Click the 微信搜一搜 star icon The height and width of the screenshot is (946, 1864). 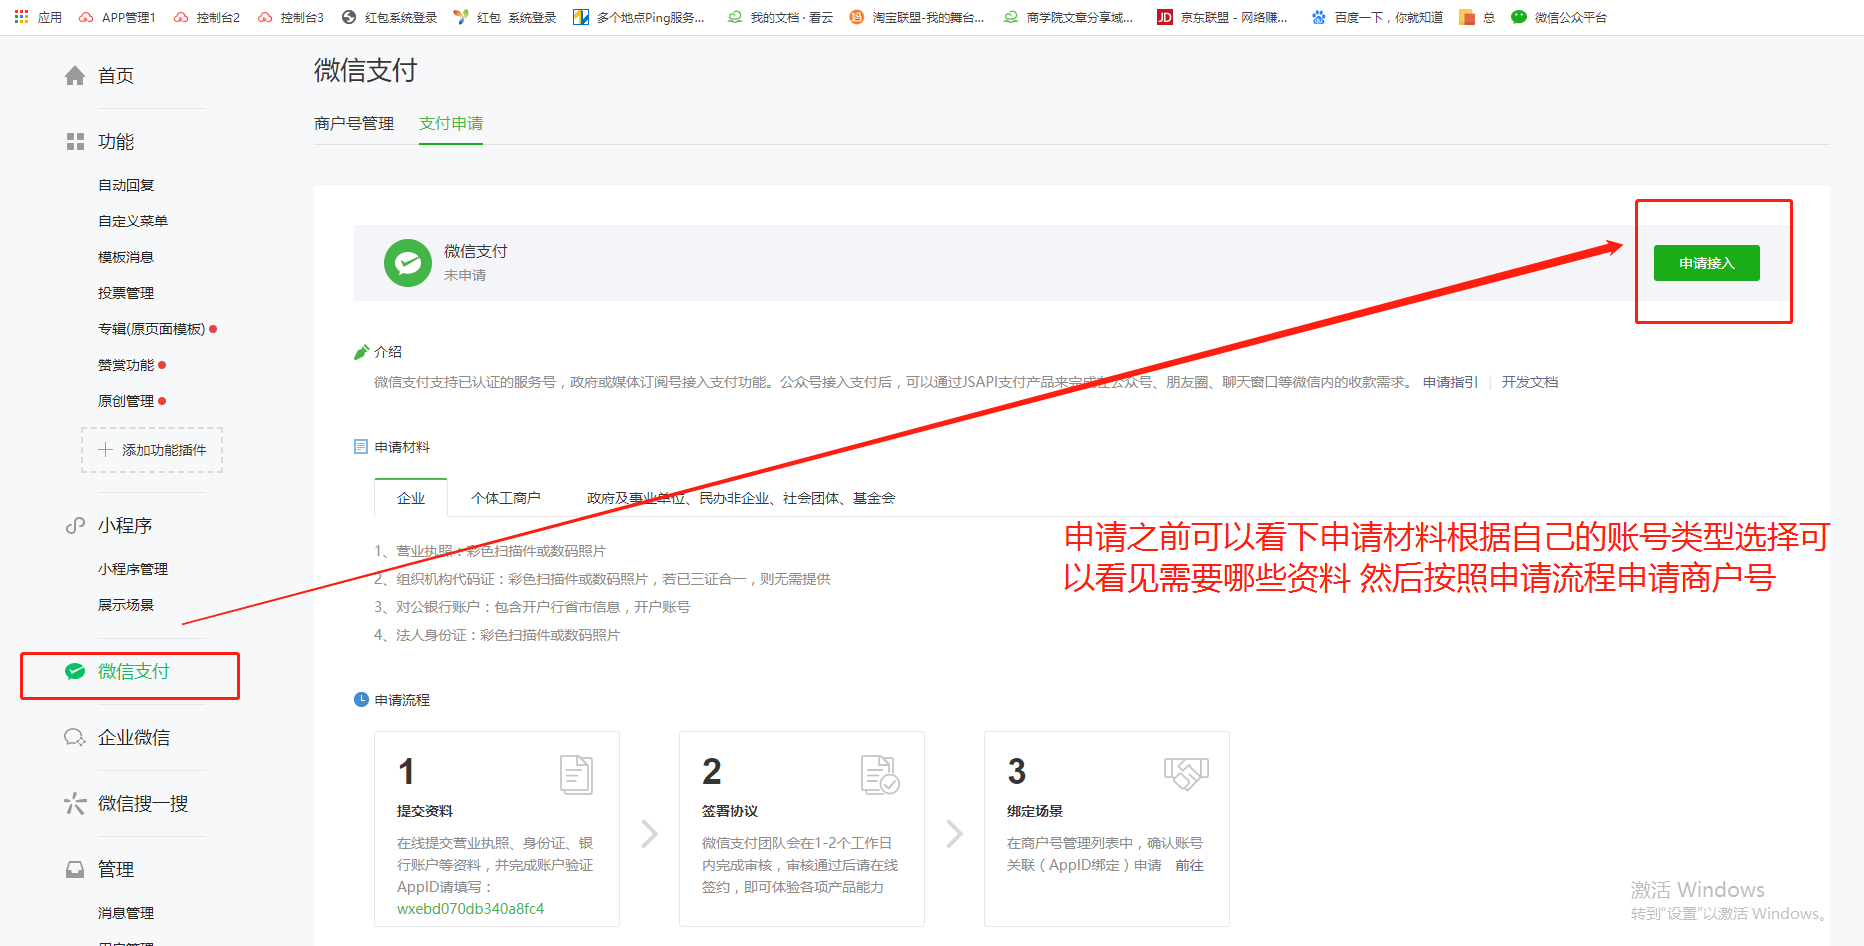click(75, 804)
